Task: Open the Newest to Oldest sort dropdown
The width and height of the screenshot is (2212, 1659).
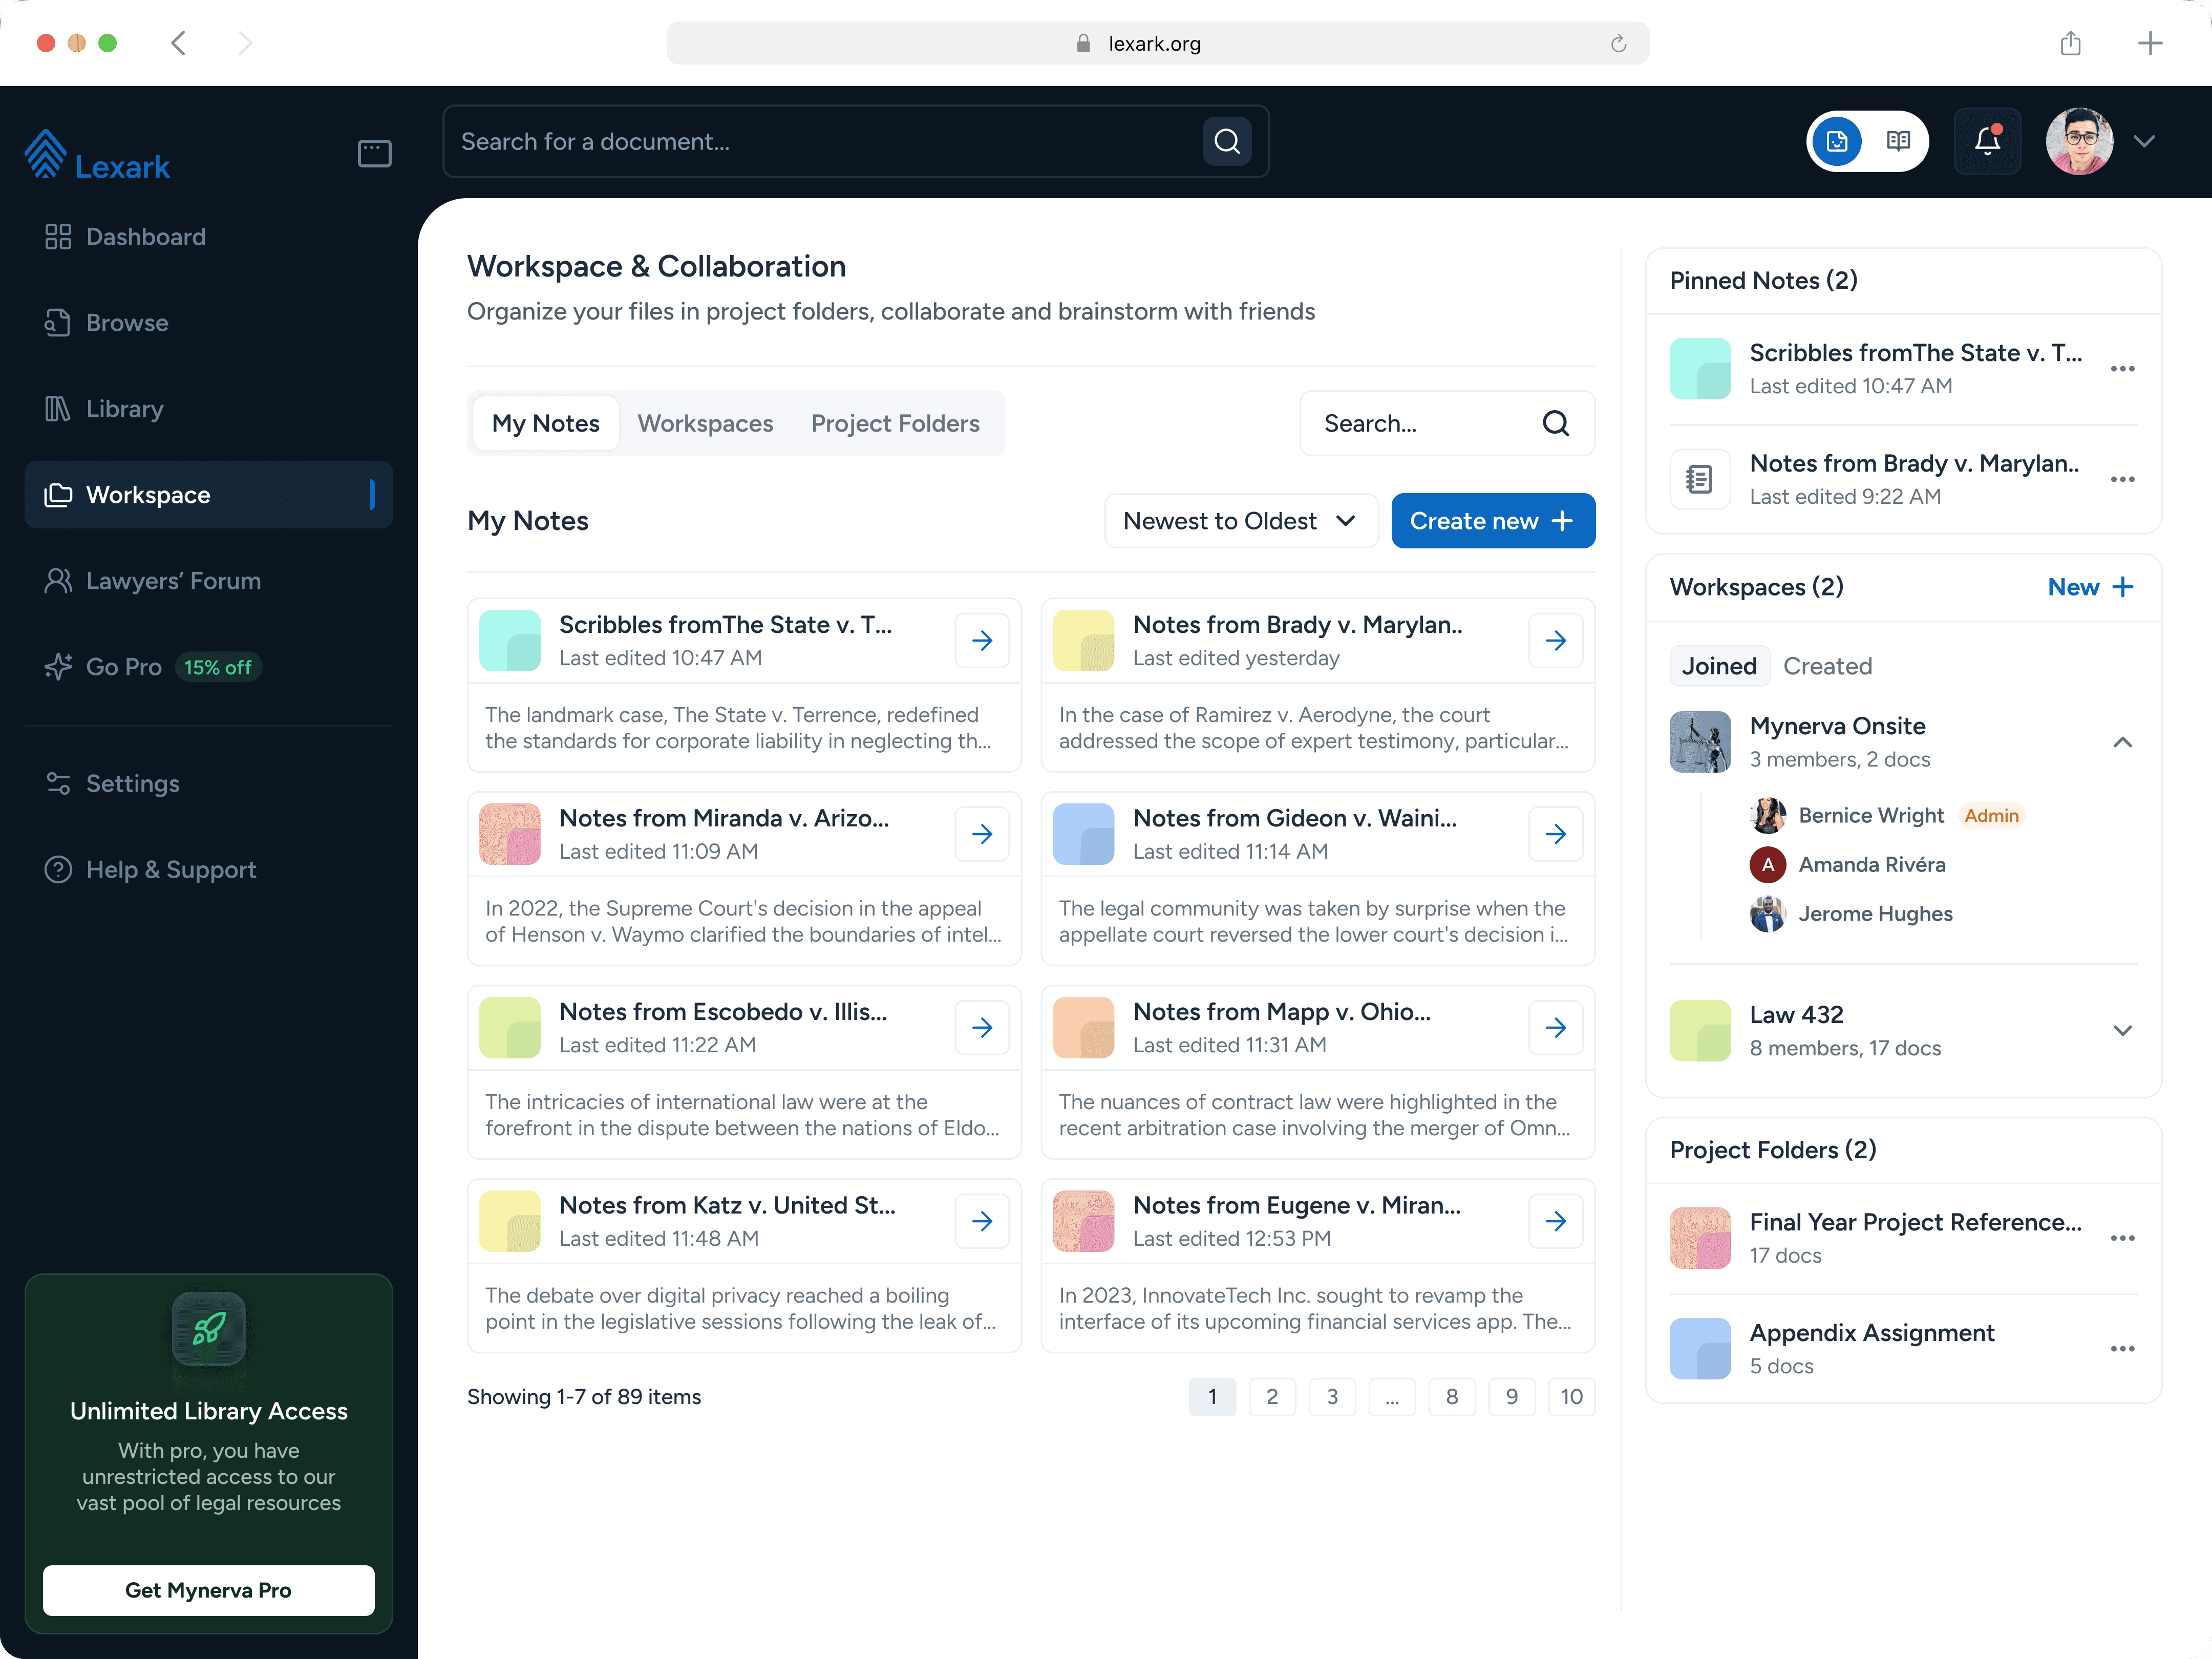Action: [x=1240, y=521]
